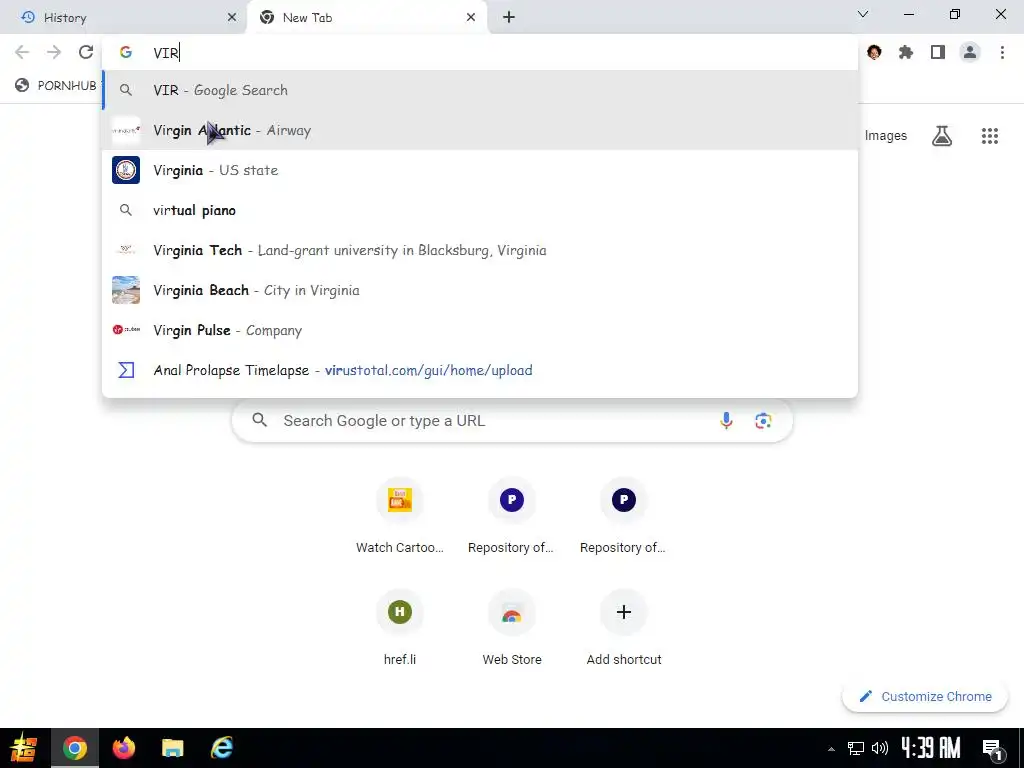This screenshot has width=1024, height=768.
Task: Open Chrome from the taskbar
Action: pos(74,748)
